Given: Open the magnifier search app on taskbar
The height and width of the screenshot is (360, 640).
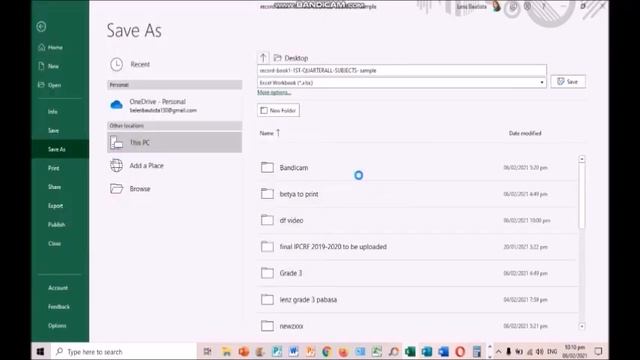Looking at the screenshot, I should pyautogui.click(x=393, y=351).
